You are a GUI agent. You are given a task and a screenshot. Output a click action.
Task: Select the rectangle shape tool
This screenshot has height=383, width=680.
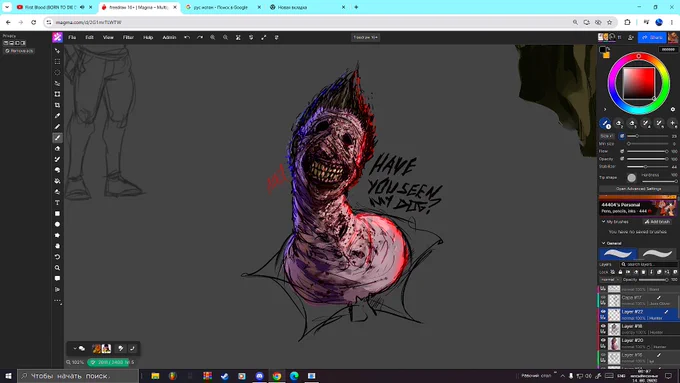(x=57, y=213)
